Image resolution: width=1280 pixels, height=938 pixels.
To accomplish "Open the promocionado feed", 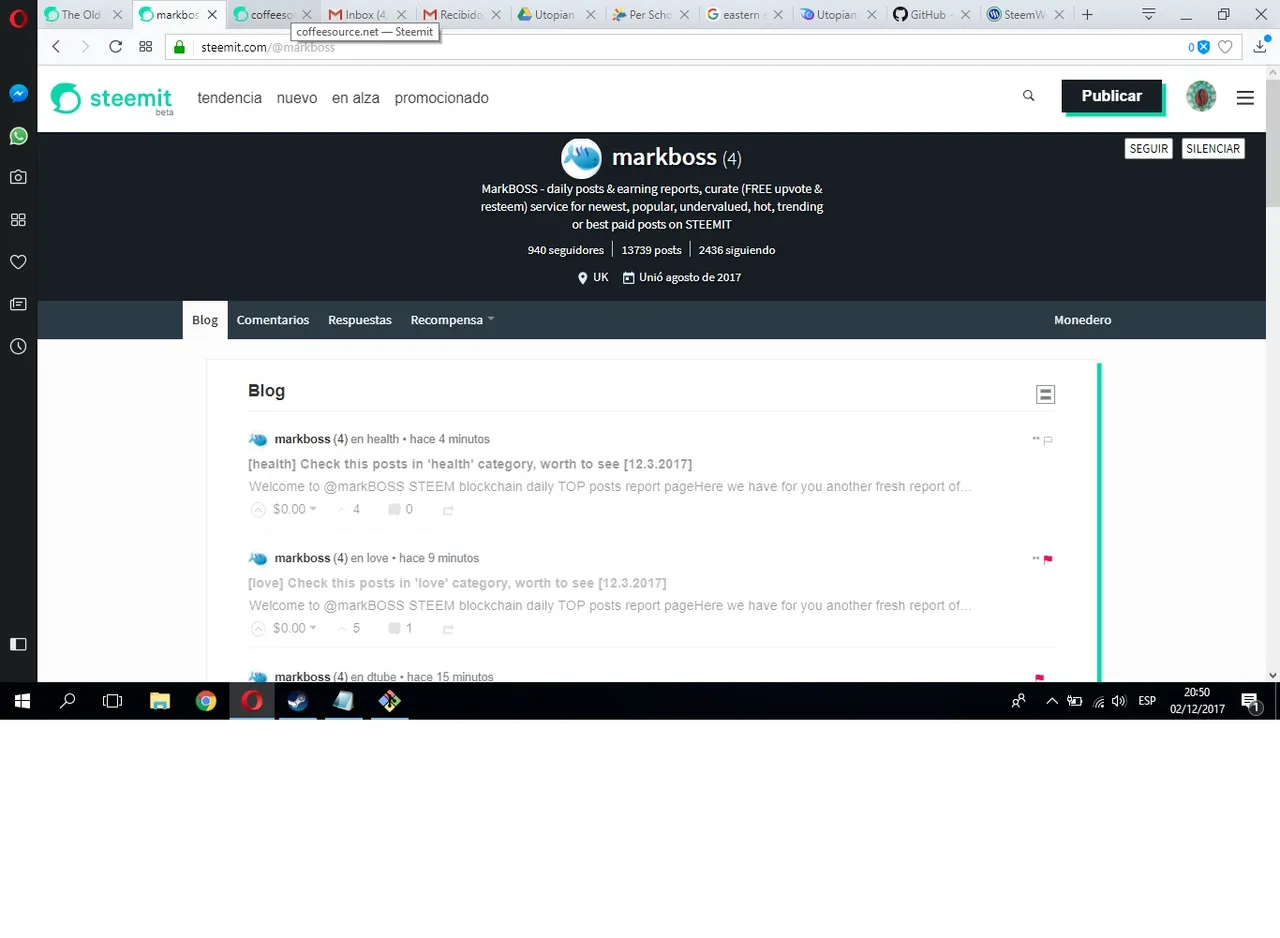I will click(x=442, y=98).
